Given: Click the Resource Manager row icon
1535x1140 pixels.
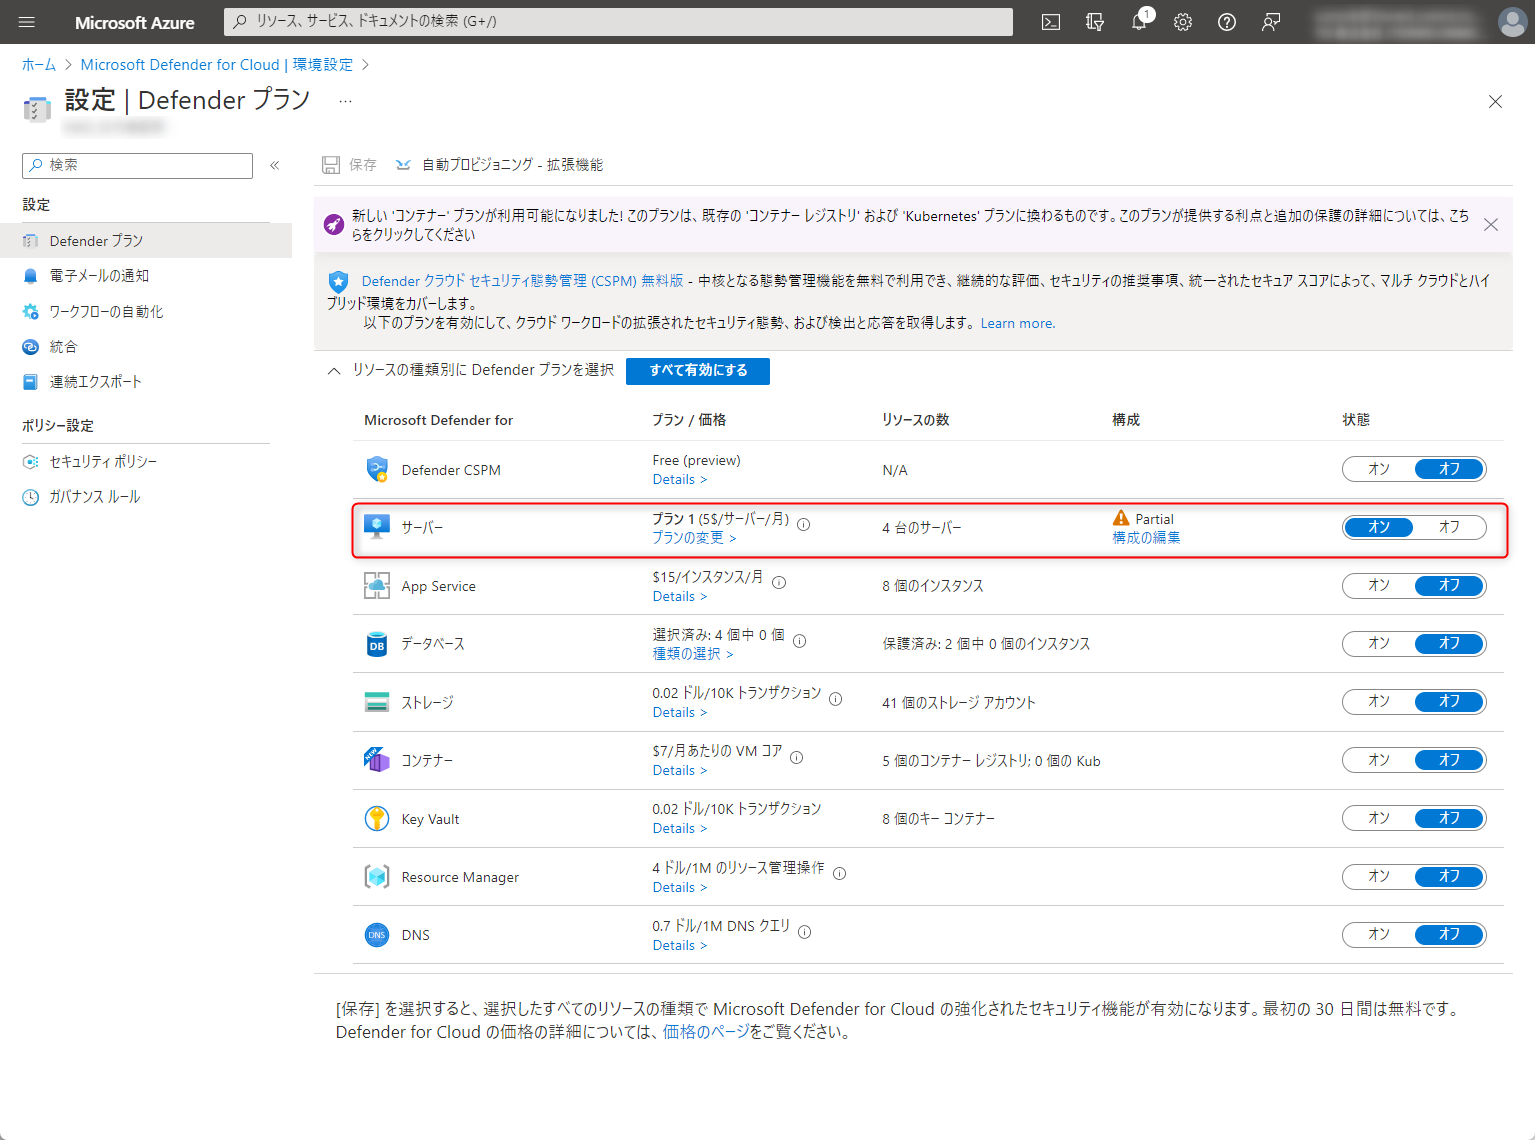Looking at the screenshot, I should 377,877.
